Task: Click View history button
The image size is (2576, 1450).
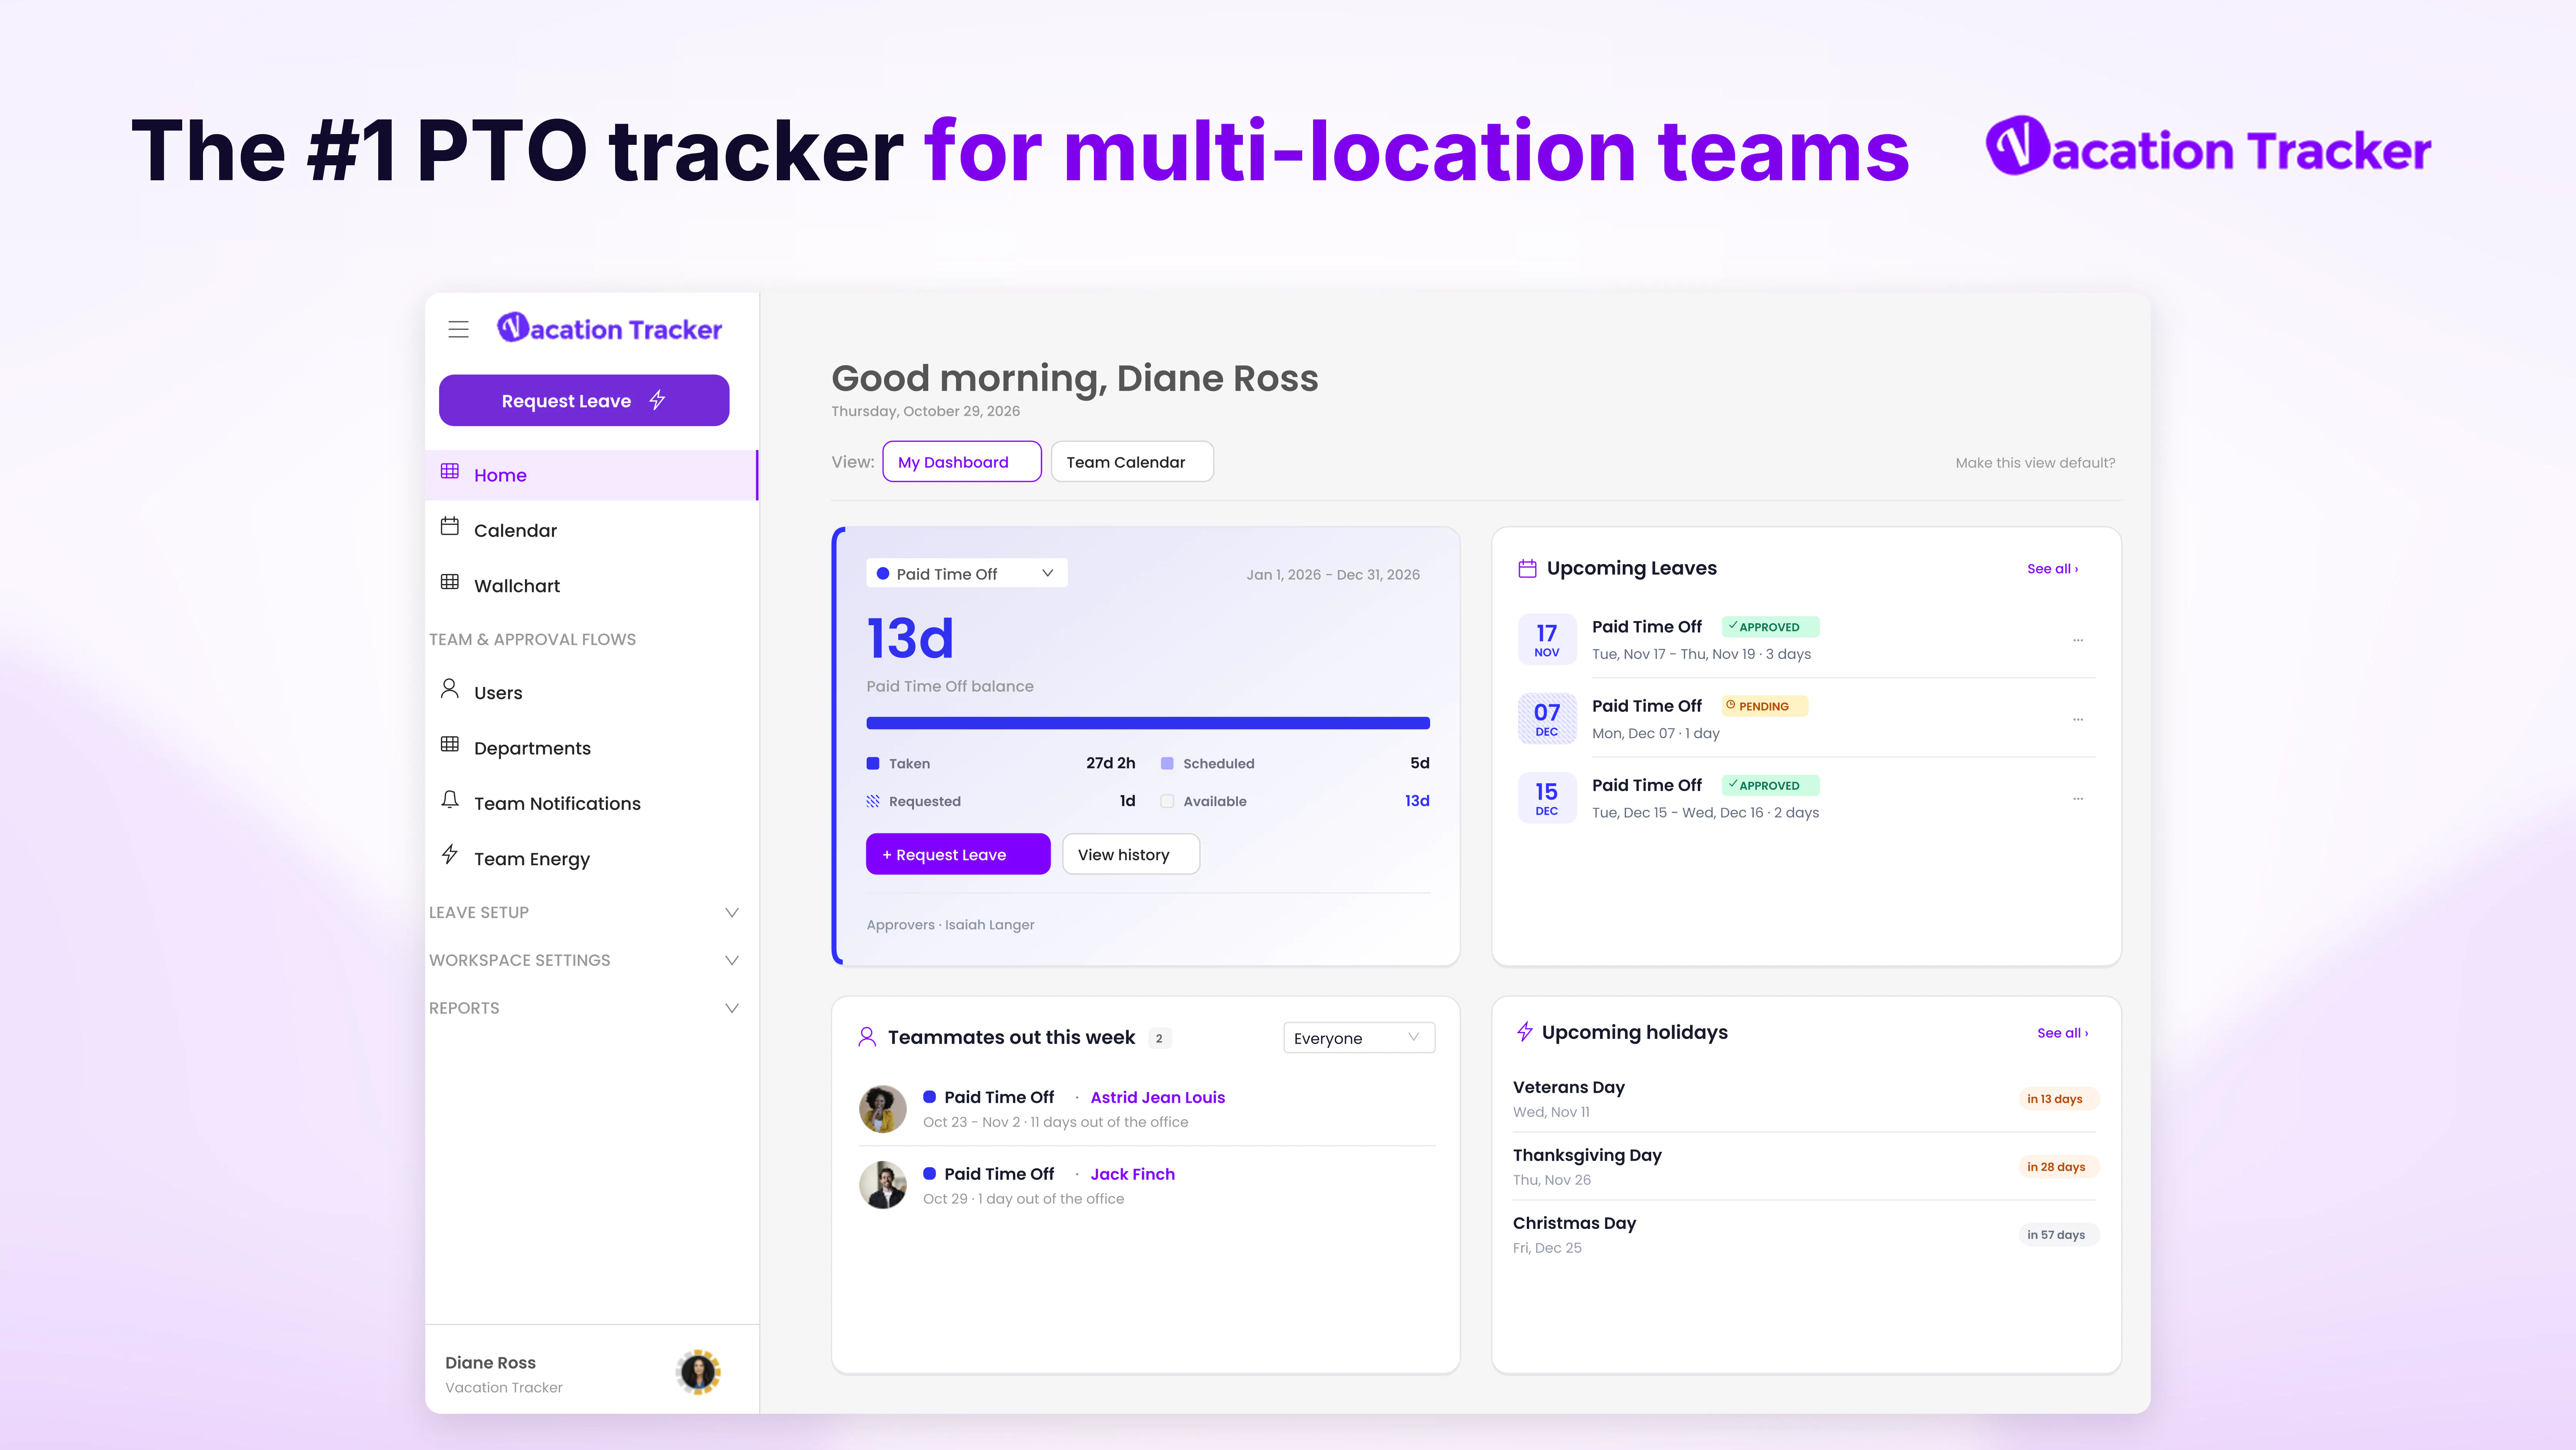Action: click(x=1130, y=854)
